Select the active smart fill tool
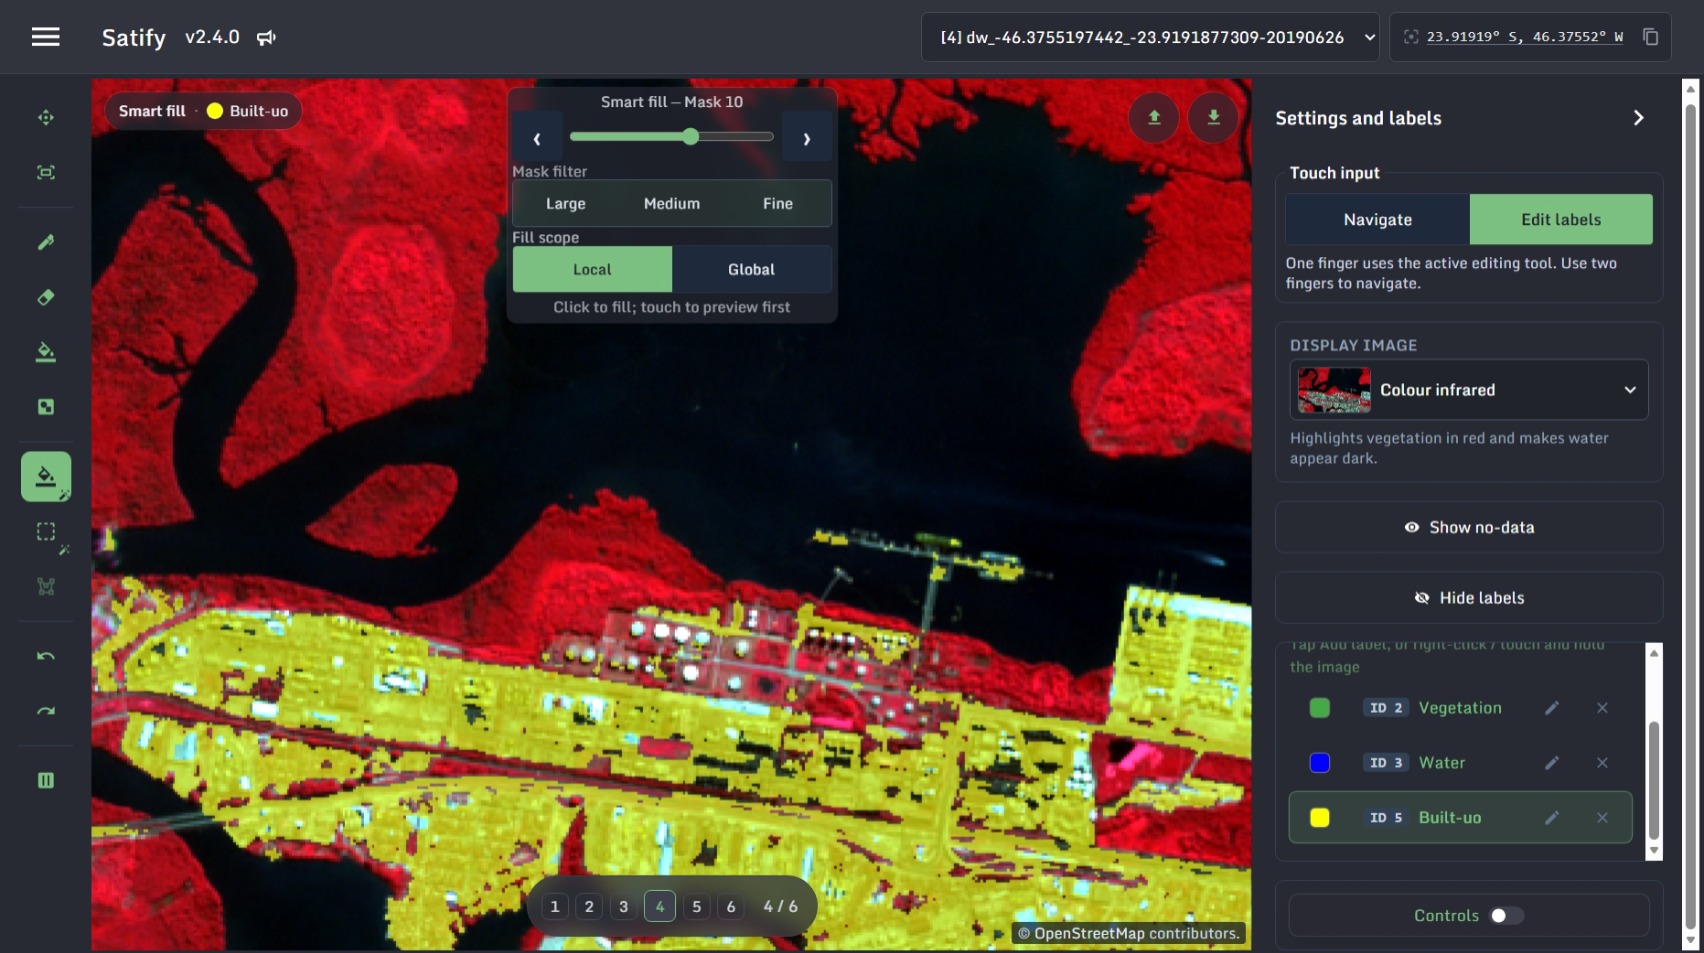 click(x=46, y=476)
